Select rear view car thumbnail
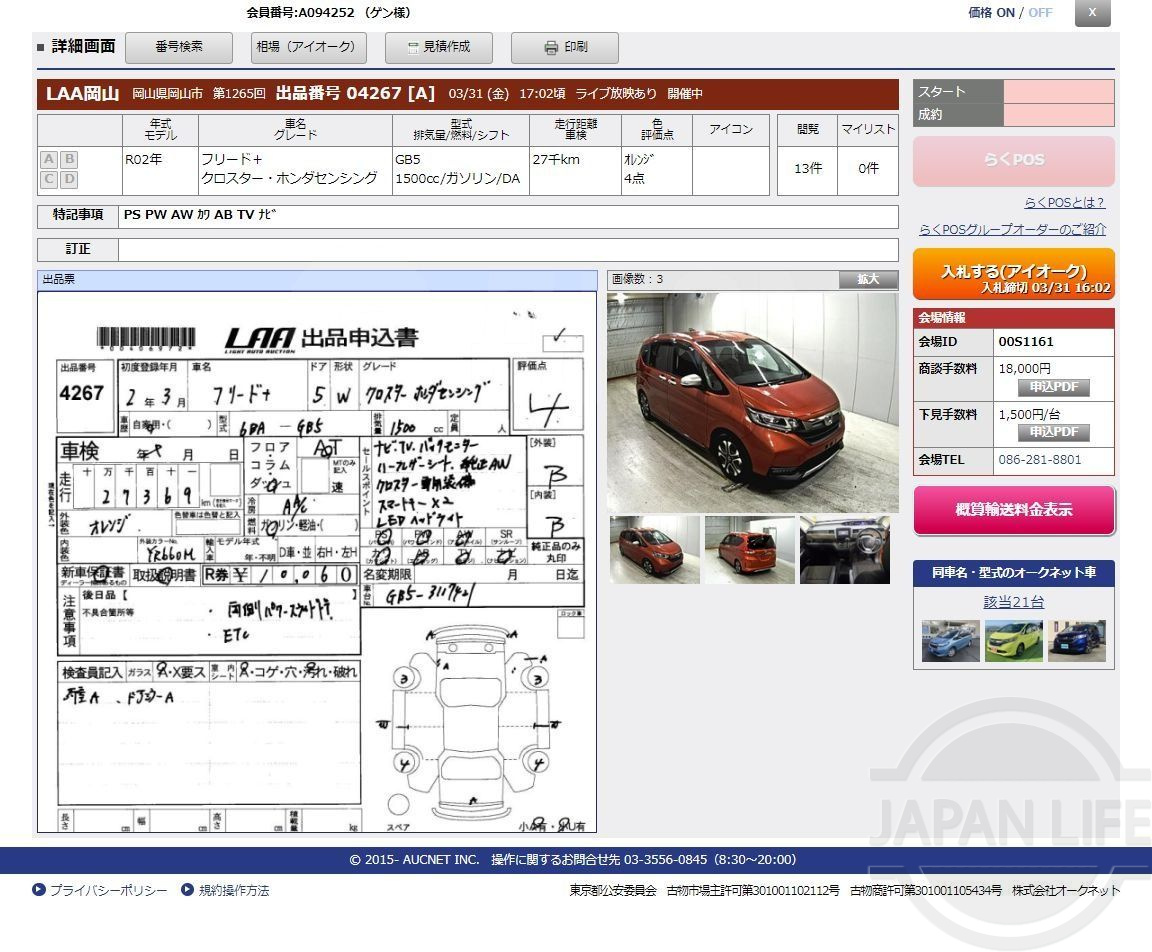This screenshot has height=952, width=1152. pos(749,550)
